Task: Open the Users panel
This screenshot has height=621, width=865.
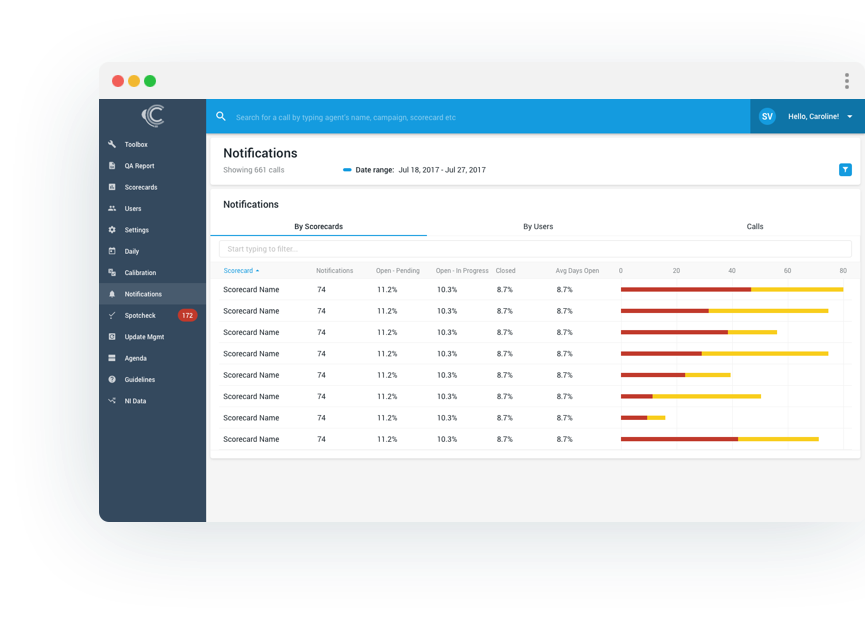Action: click(132, 208)
